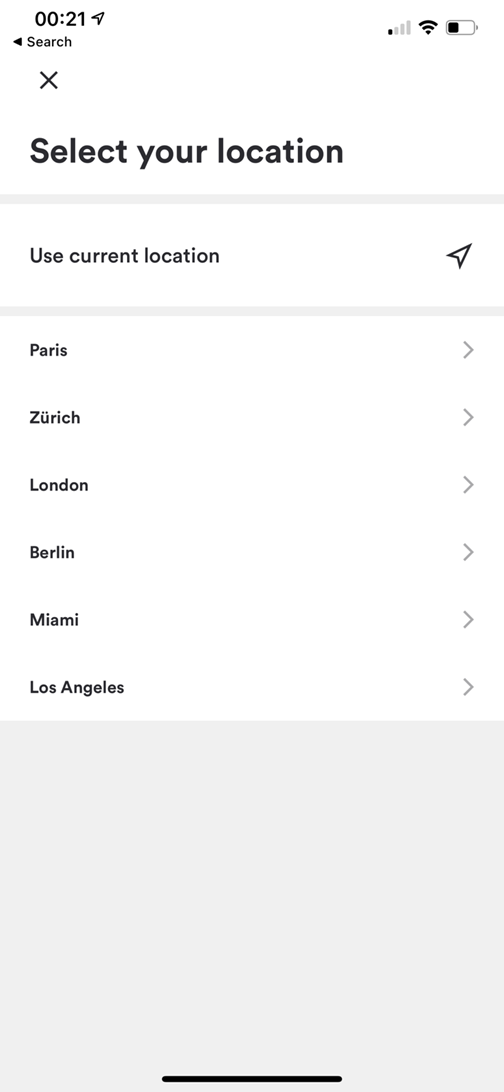
Task: Tap the home indicator bar
Action: [252, 1079]
